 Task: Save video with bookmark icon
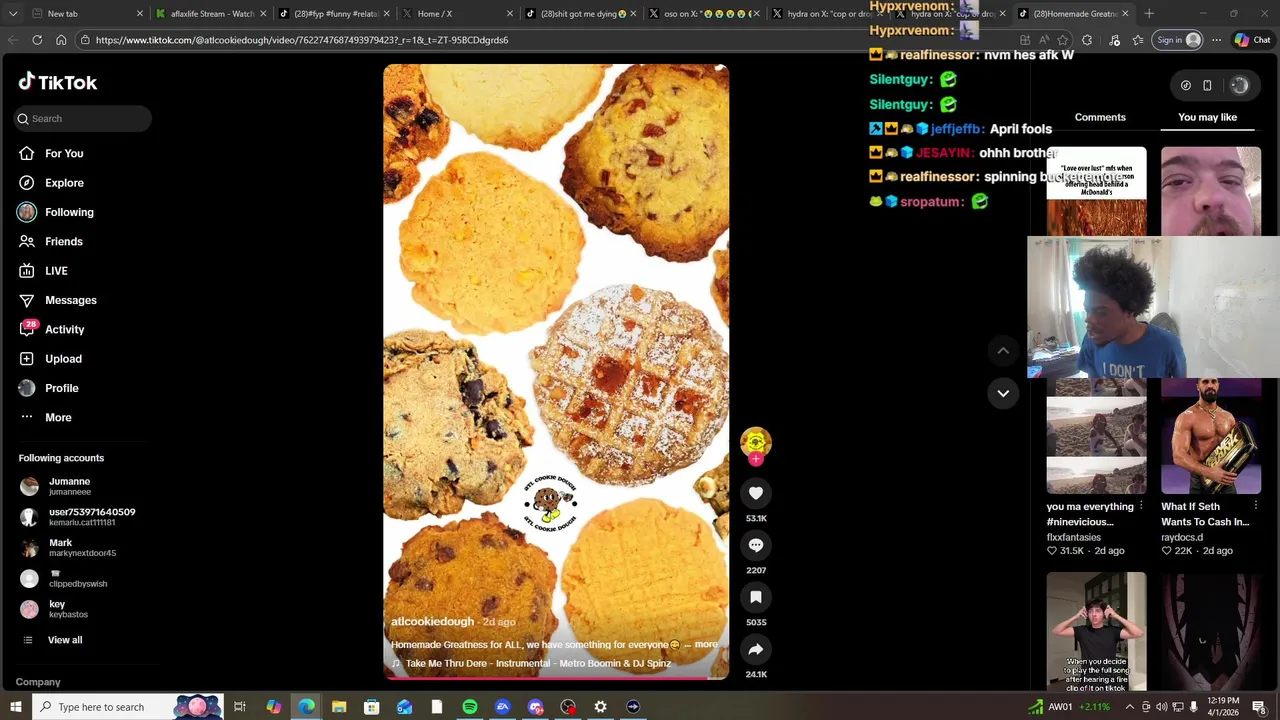tap(756, 597)
